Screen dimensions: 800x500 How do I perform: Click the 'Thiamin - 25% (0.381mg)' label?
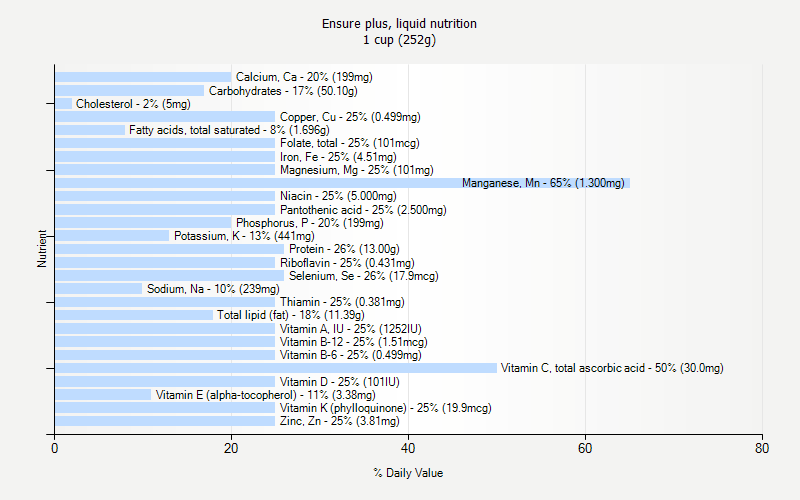[x=342, y=302]
